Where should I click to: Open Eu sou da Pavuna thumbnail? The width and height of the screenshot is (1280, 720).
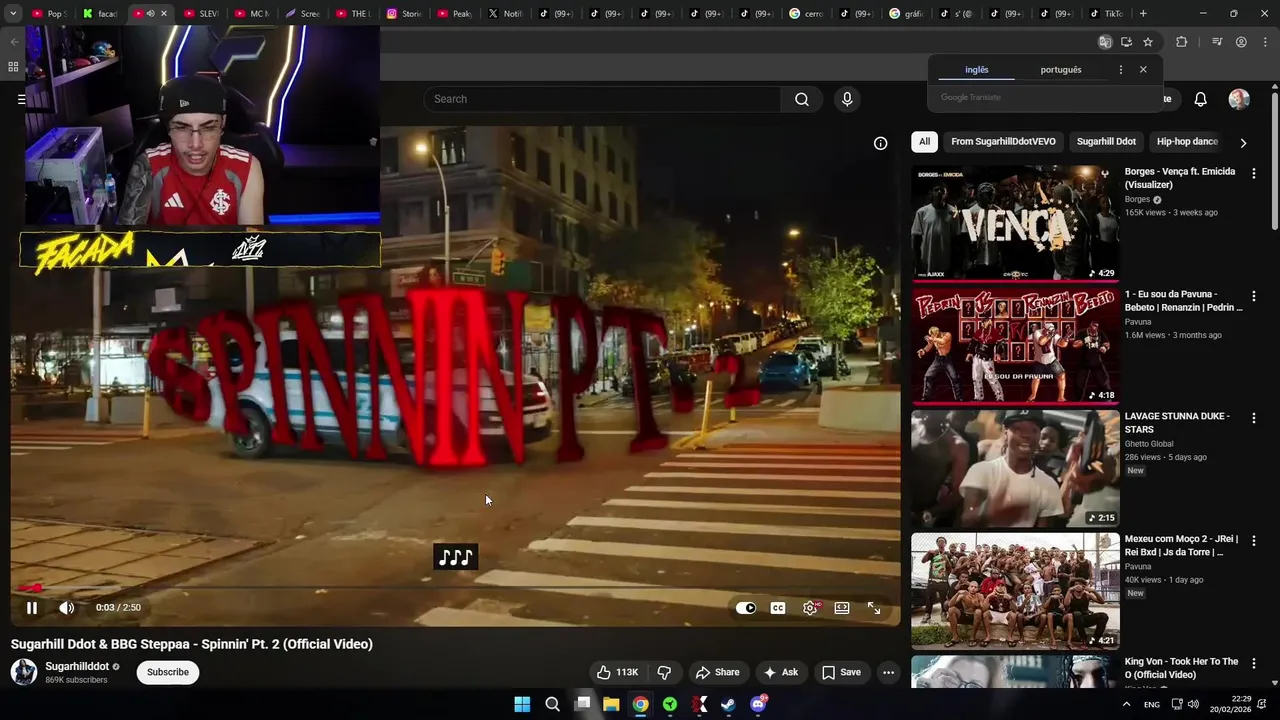click(1015, 345)
